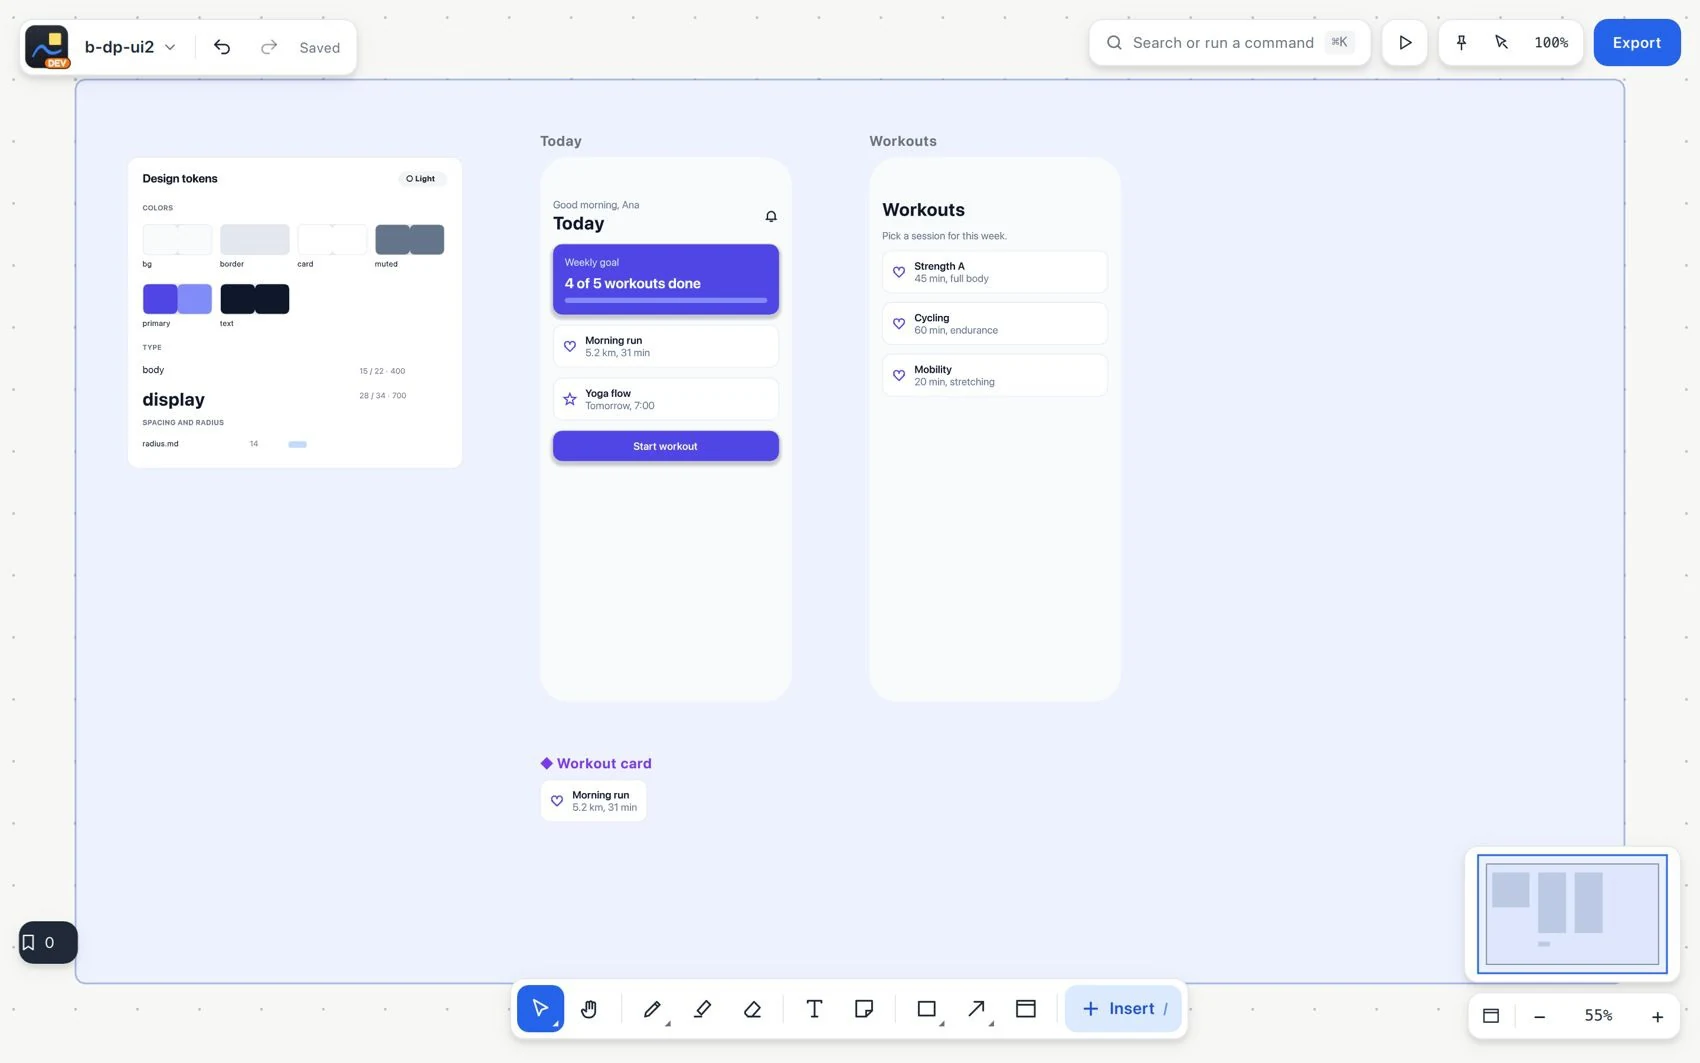Select the Cycling workout row

pos(995,324)
